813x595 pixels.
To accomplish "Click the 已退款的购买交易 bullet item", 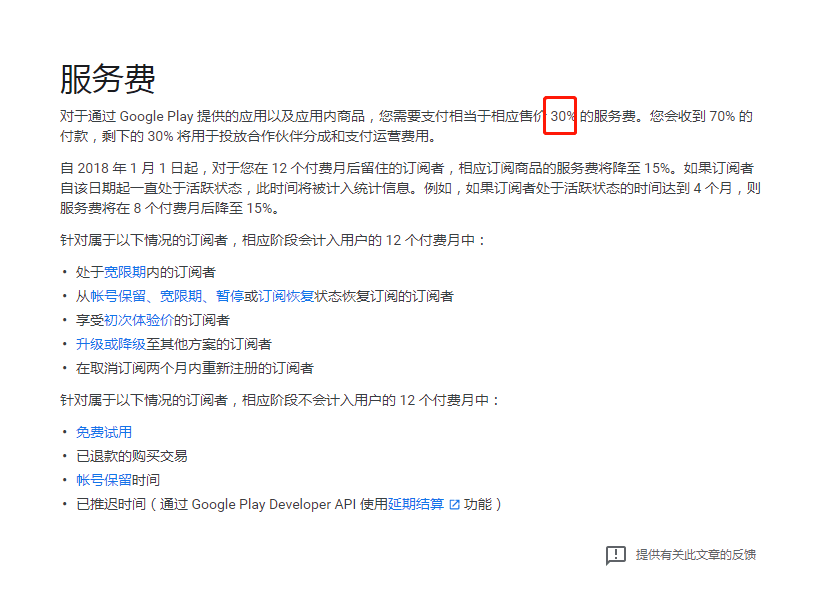I will (x=131, y=456).
